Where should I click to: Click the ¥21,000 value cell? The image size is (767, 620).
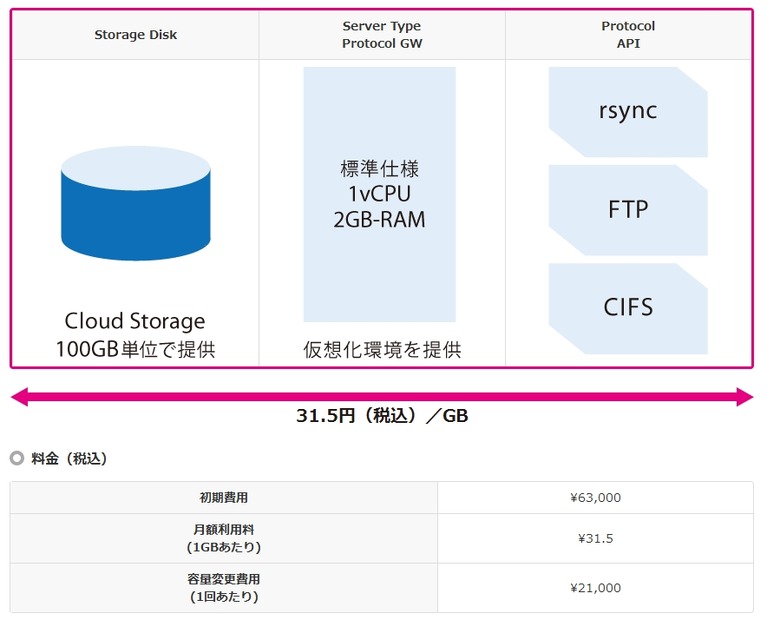click(x=595, y=588)
